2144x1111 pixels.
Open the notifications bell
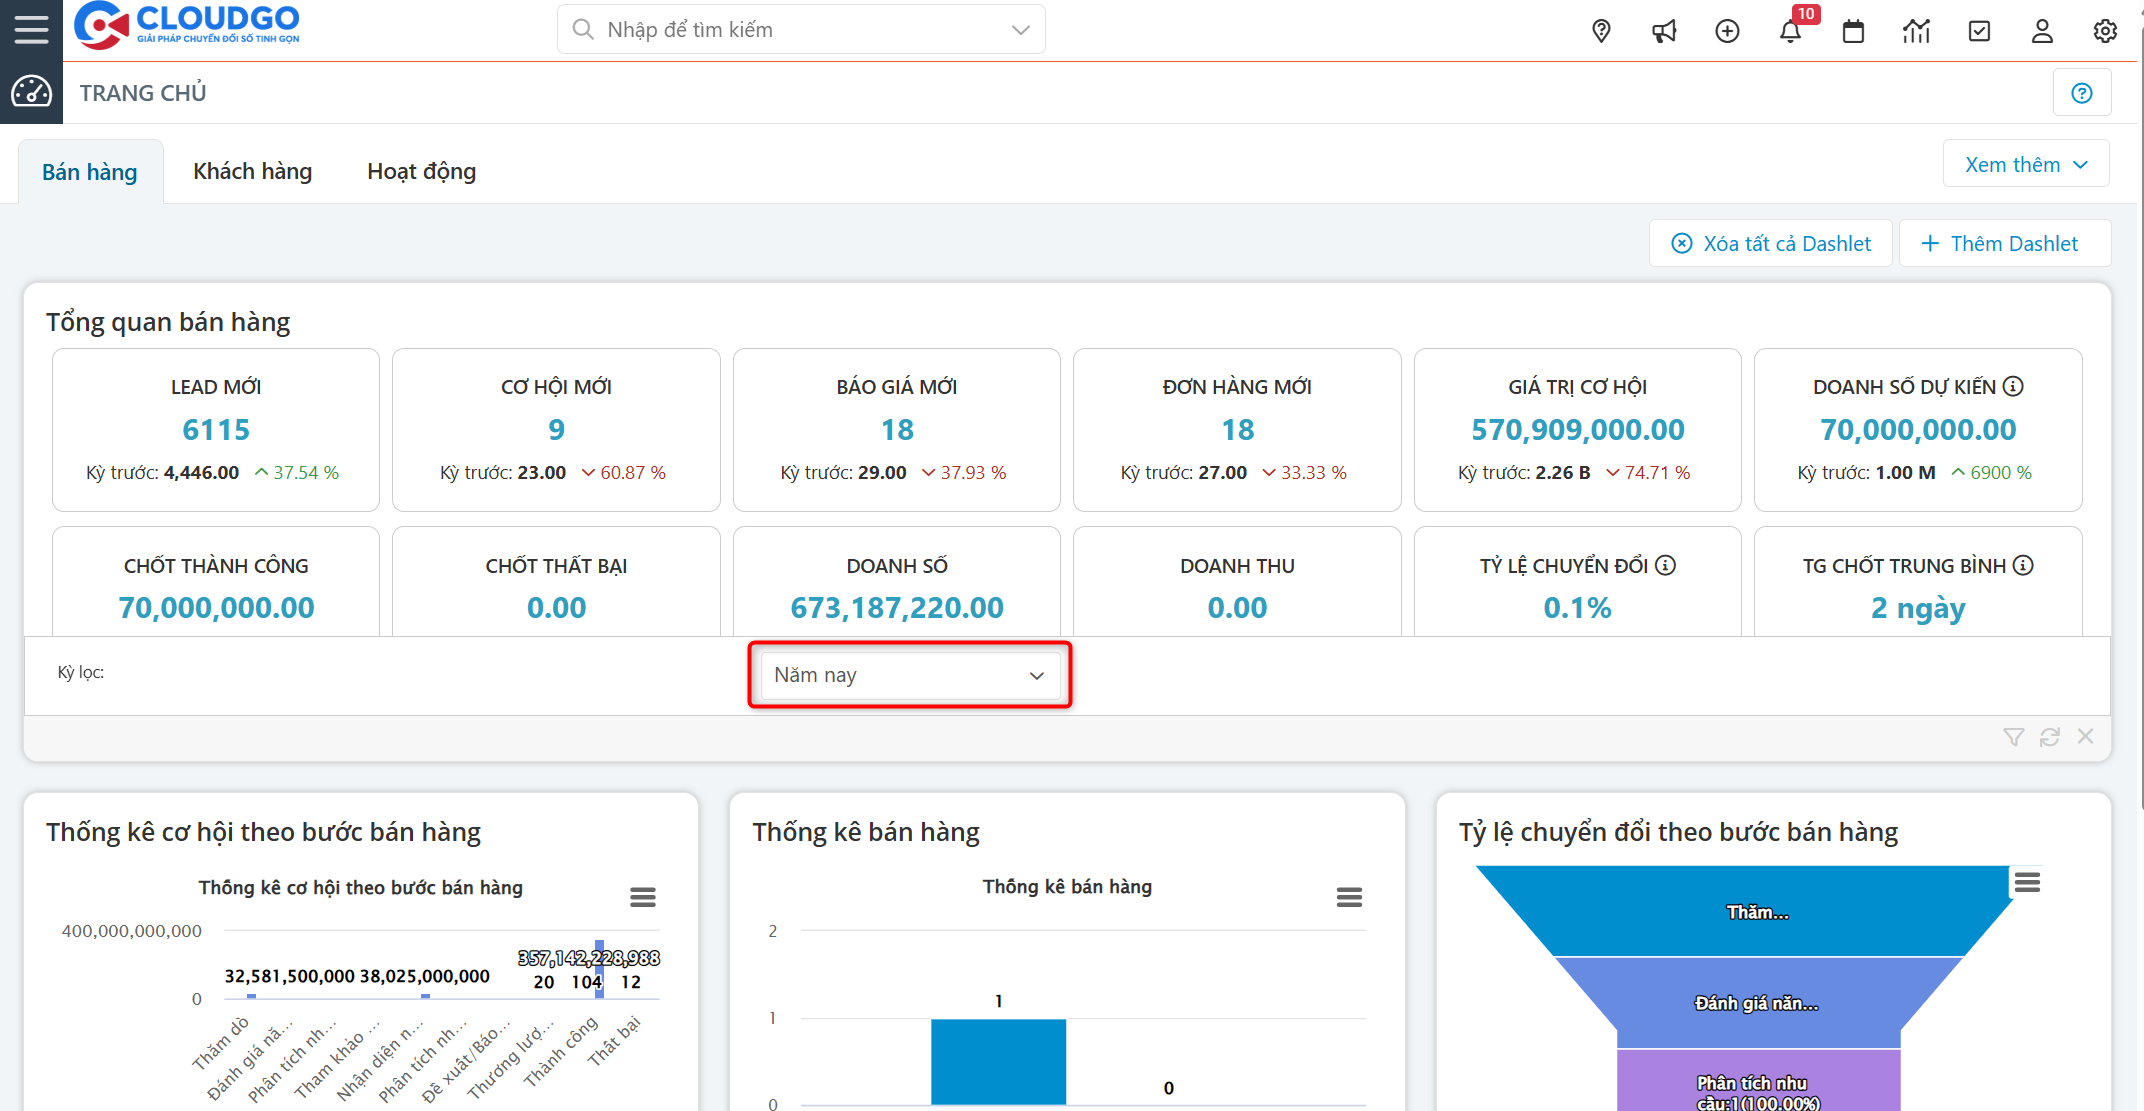click(1790, 31)
